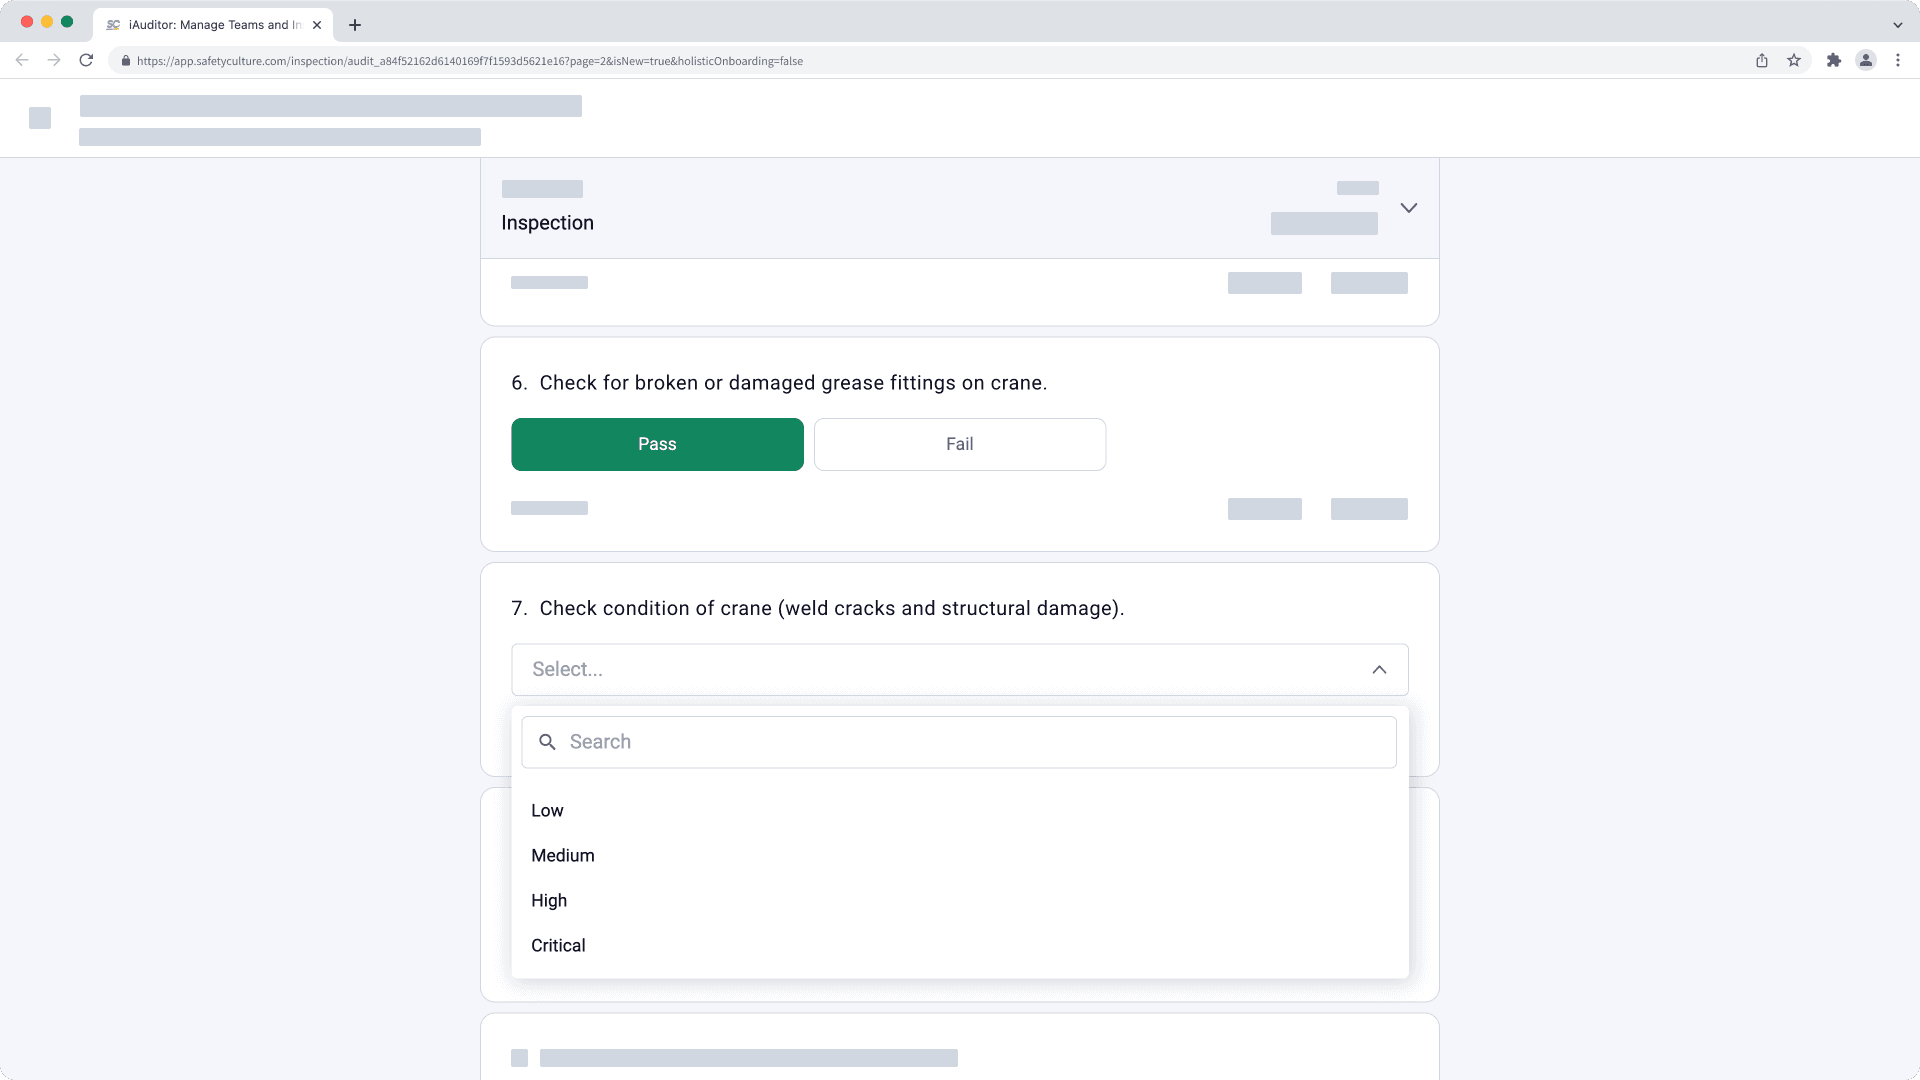Viewport: 1920px width, 1080px height.
Task: Click the search magnifier in the dropdown
Action: (548, 741)
